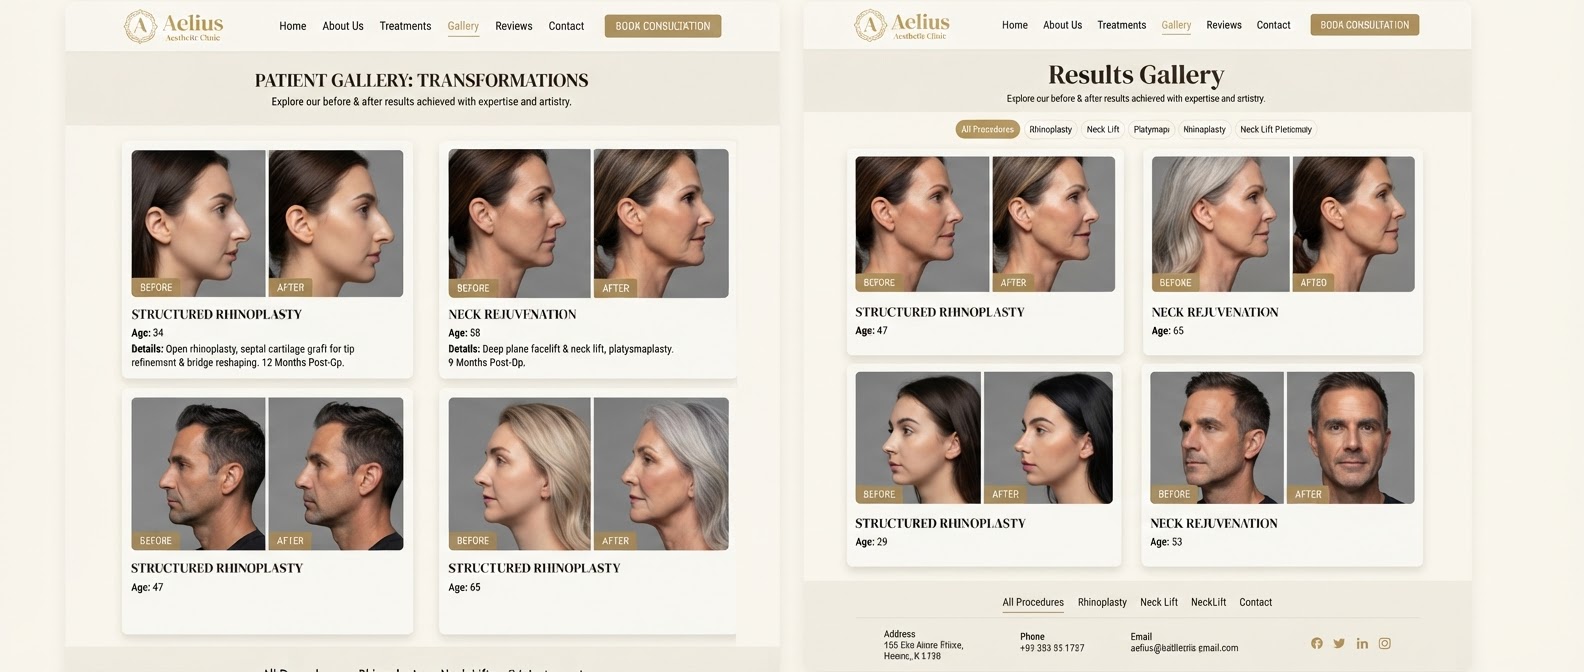The image size is (1584, 672).
Task: Open Contact in the Patient Gallery page navigation
Action: pos(566,26)
